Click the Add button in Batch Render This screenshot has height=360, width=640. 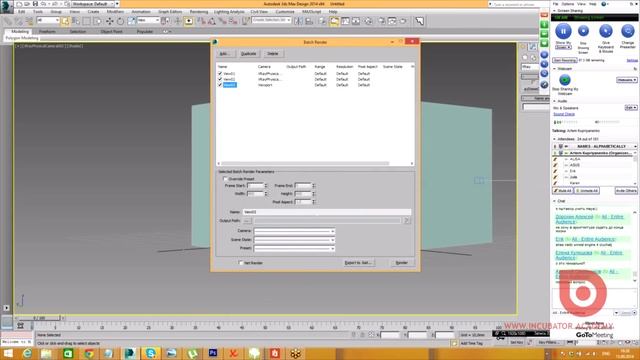click(x=224, y=54)
